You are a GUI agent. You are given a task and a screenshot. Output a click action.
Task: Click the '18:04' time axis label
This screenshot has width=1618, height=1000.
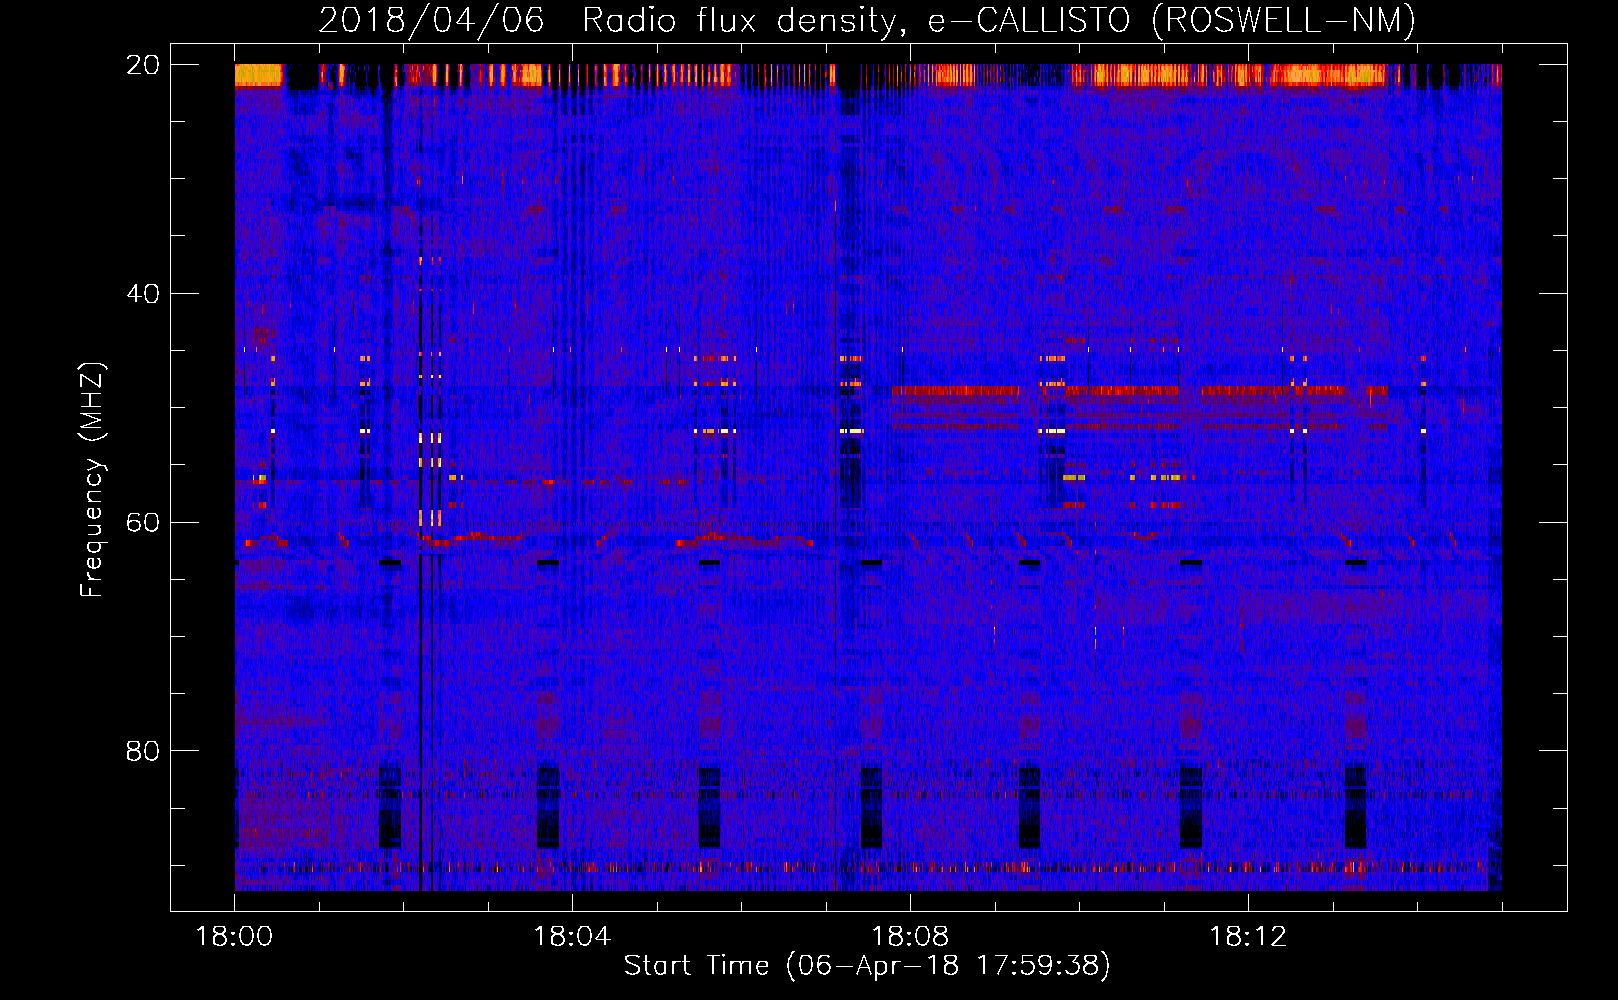572,937
